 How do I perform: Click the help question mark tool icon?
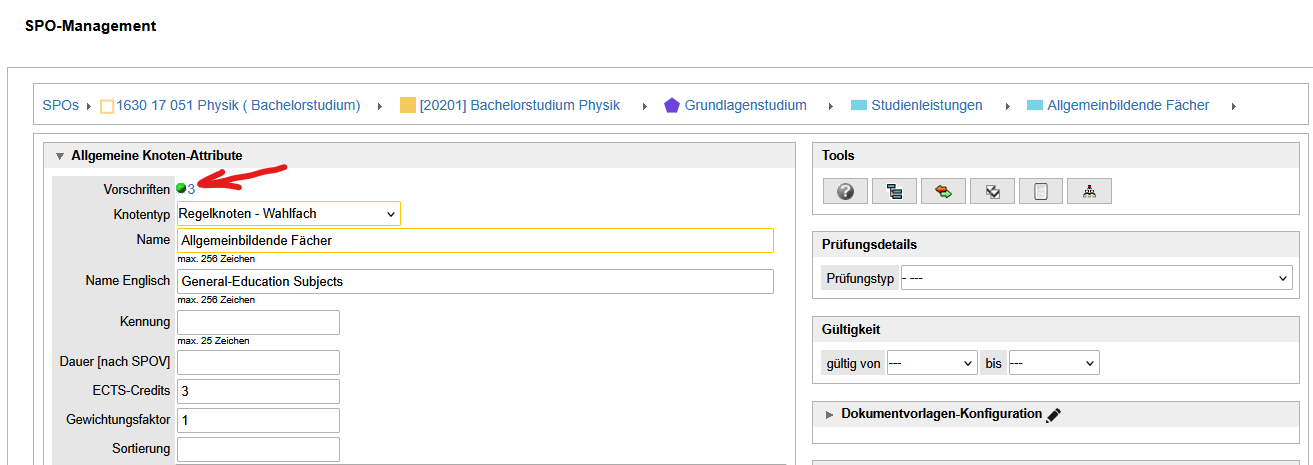point(845,192)
